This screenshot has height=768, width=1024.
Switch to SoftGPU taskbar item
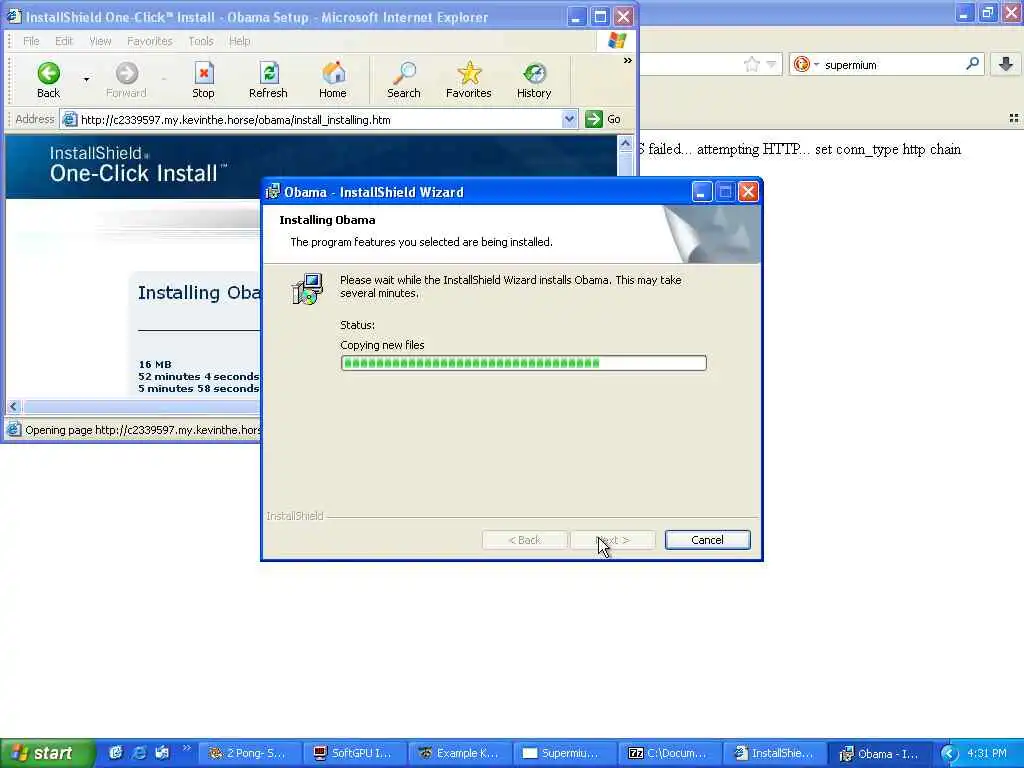pyautogui.click(x=355, y=753)
